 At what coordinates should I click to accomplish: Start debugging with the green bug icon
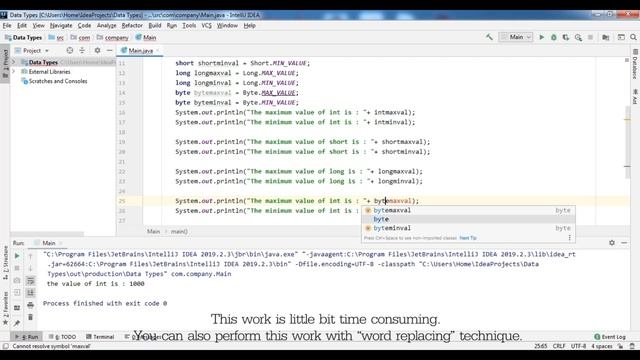click(x=554, y=37)
